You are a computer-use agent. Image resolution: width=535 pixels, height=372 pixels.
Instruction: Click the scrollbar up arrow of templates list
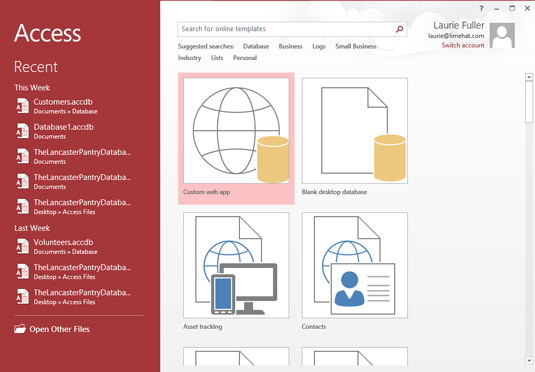coord(529,77)
